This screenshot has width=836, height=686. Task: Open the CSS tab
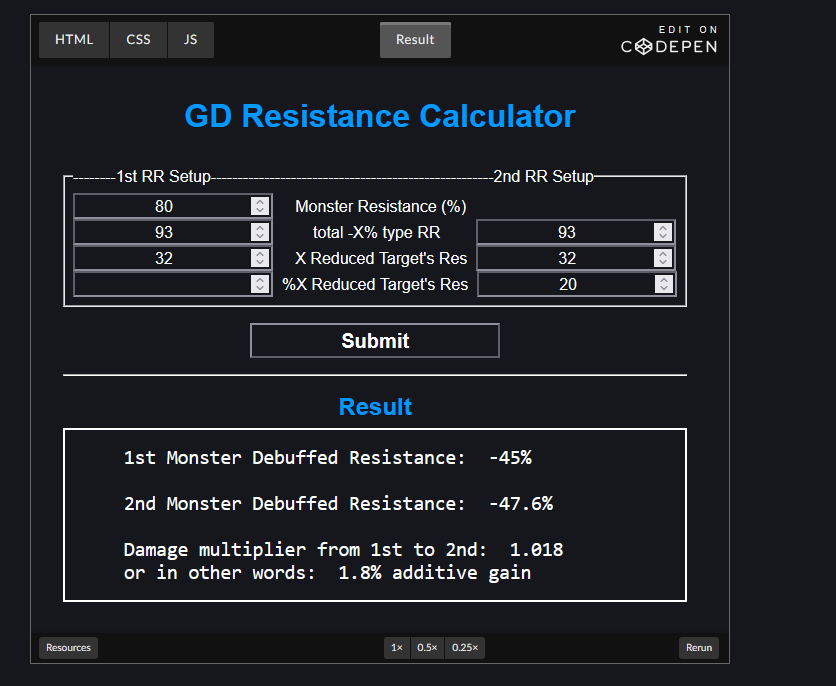click(x=139, y=40)
